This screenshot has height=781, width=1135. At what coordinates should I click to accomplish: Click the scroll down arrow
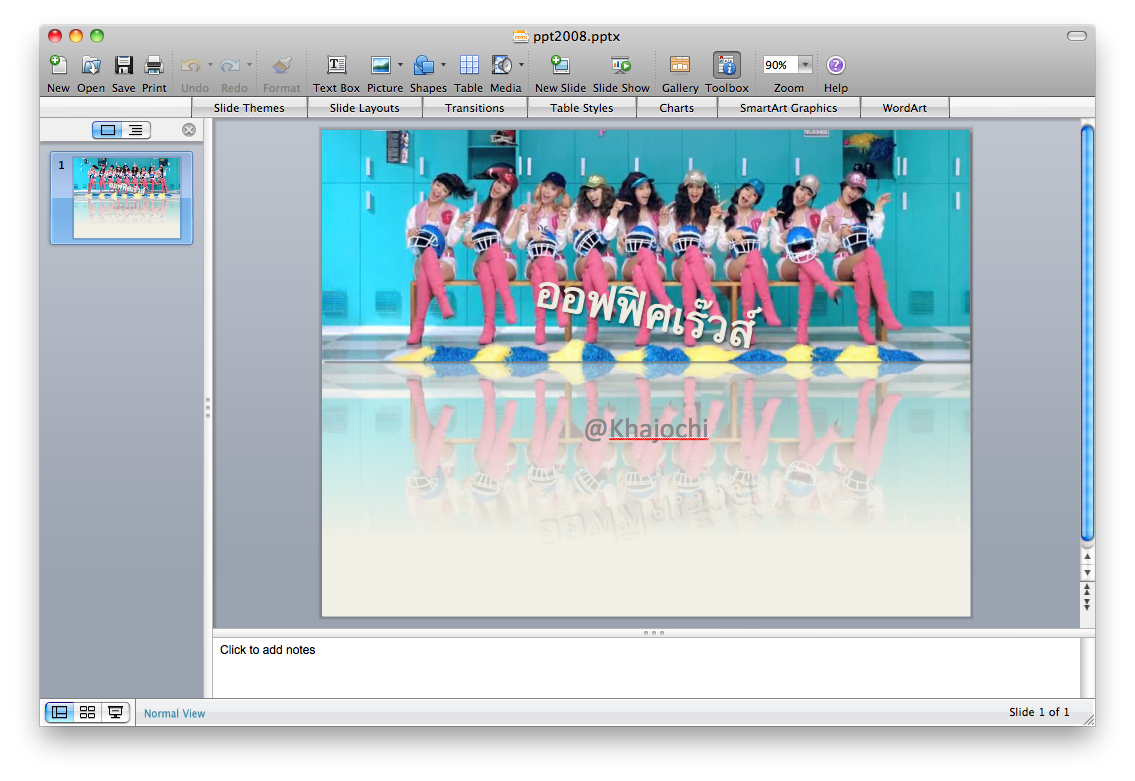[x=1087, y=573]
